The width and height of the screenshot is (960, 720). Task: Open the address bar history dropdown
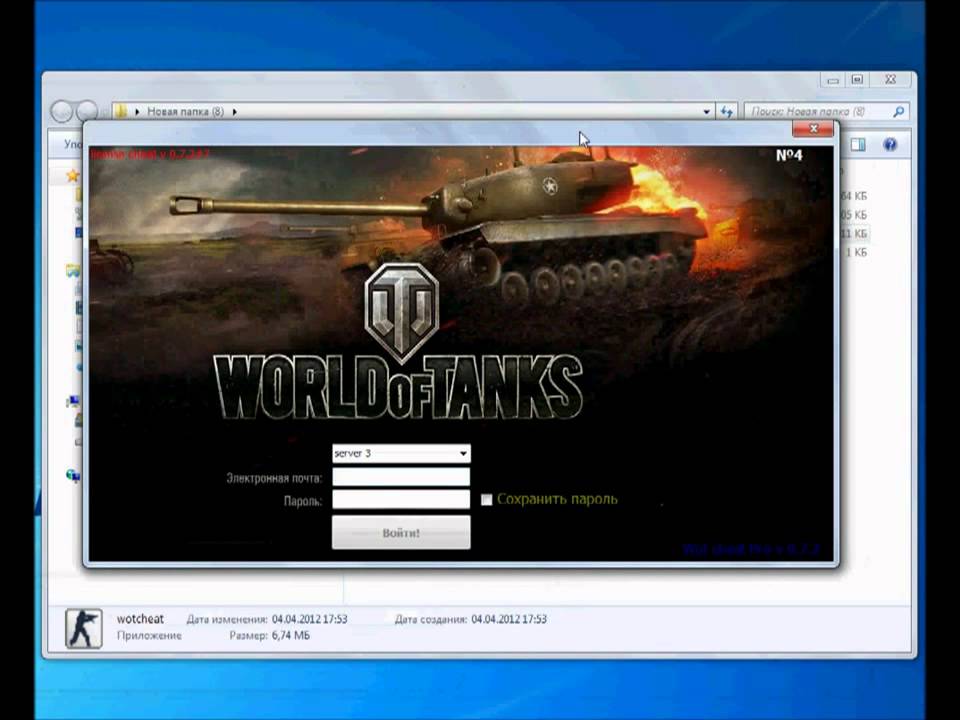tap(707, 111)
